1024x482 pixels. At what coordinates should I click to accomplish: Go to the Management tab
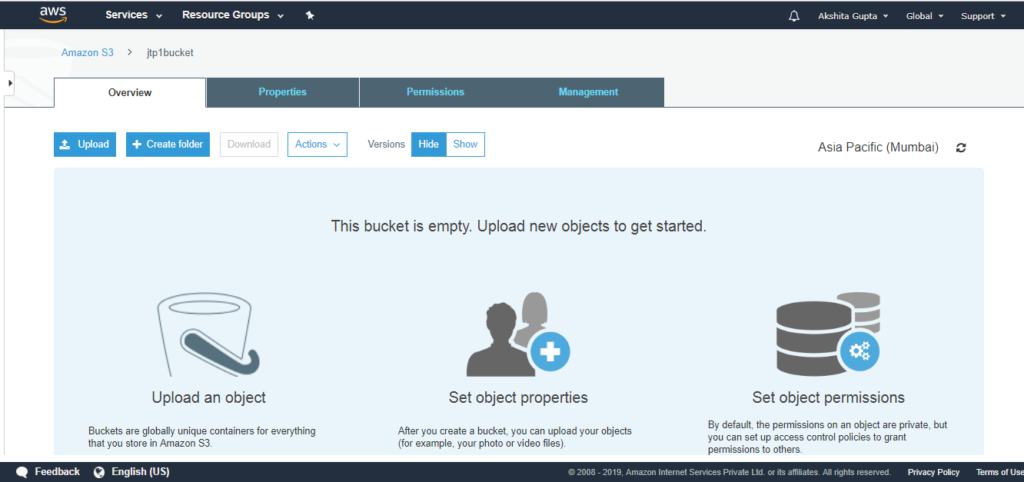click(588, 92)
